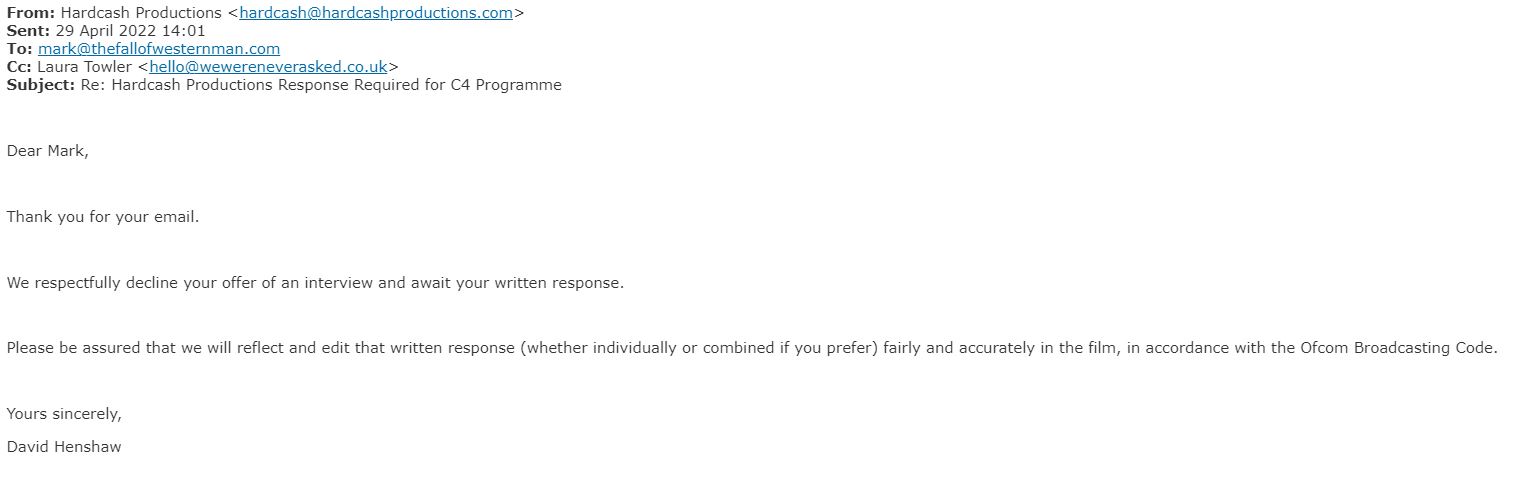Click the "Yours sincerely," closing line

coord(64,414)
